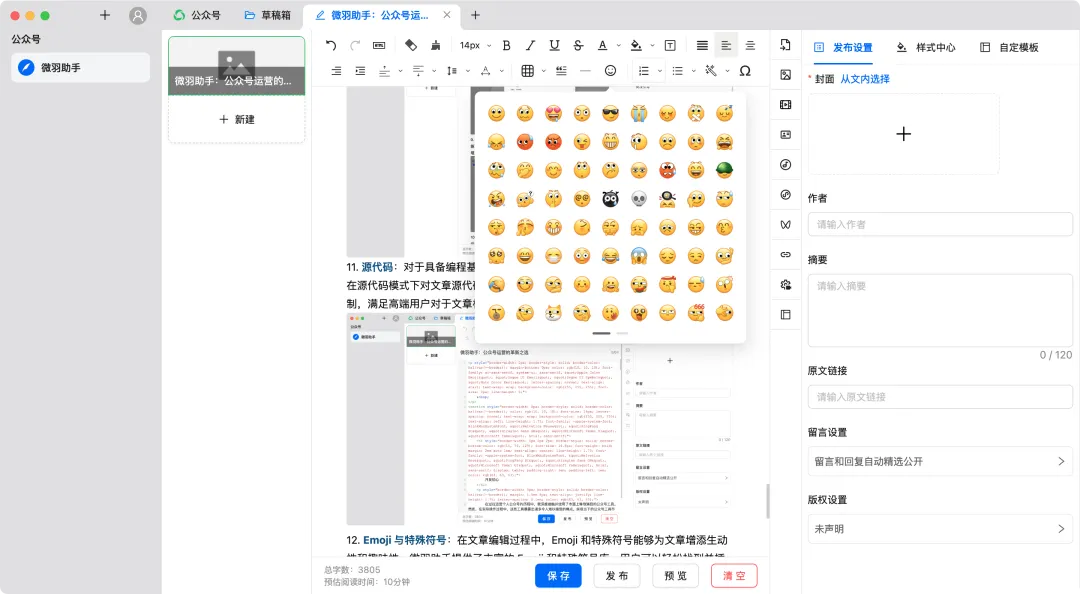Click the text box T icon
Screen dimensions: 1080x594
point(669,45)
